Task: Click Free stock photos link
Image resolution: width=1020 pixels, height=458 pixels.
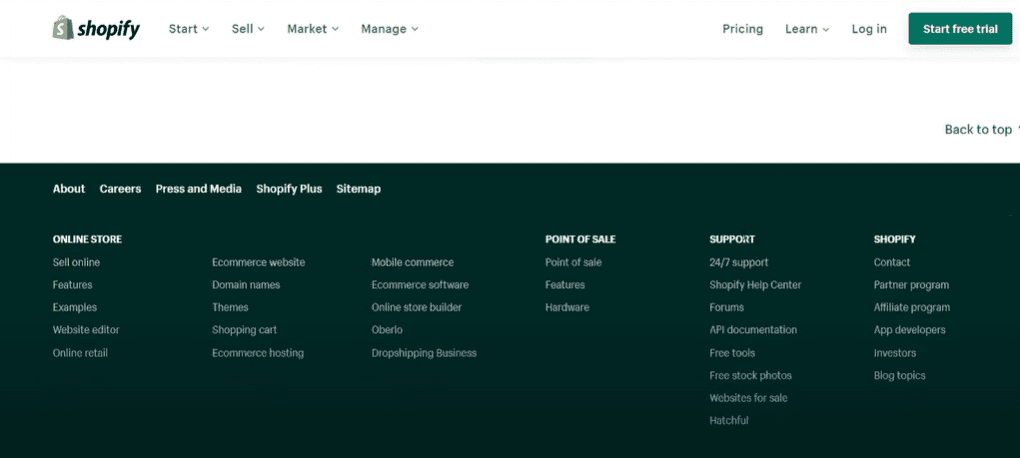Action: point(751,375)
